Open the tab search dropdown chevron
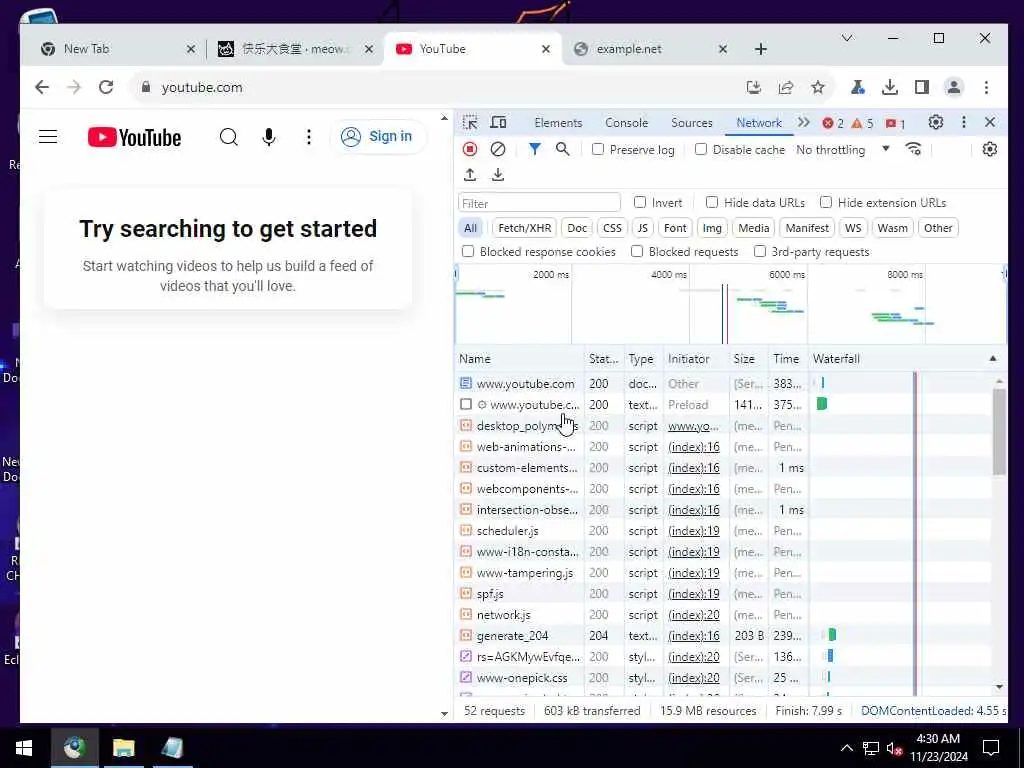The width and height of the screenshot is (1024, 768). 847,38
